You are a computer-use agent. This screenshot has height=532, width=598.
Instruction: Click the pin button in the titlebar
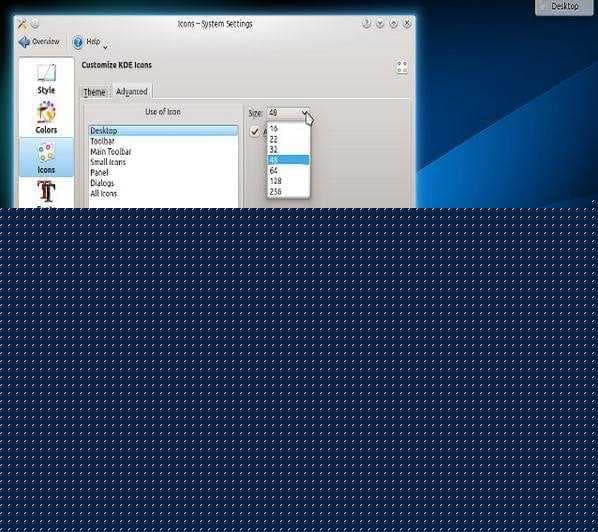point(35,24)
